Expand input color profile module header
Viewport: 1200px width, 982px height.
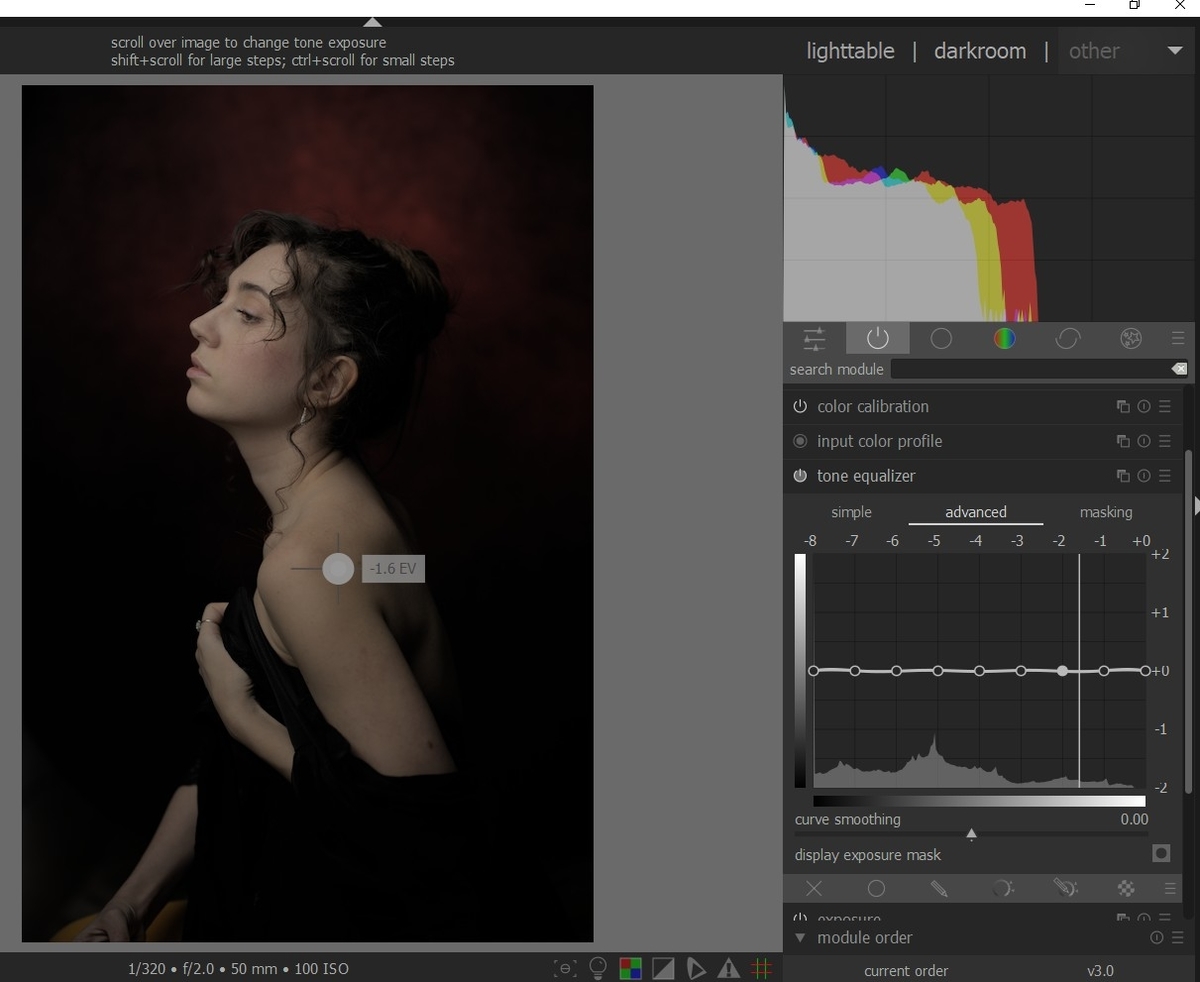pyautogui.click(x=880, y=441)
